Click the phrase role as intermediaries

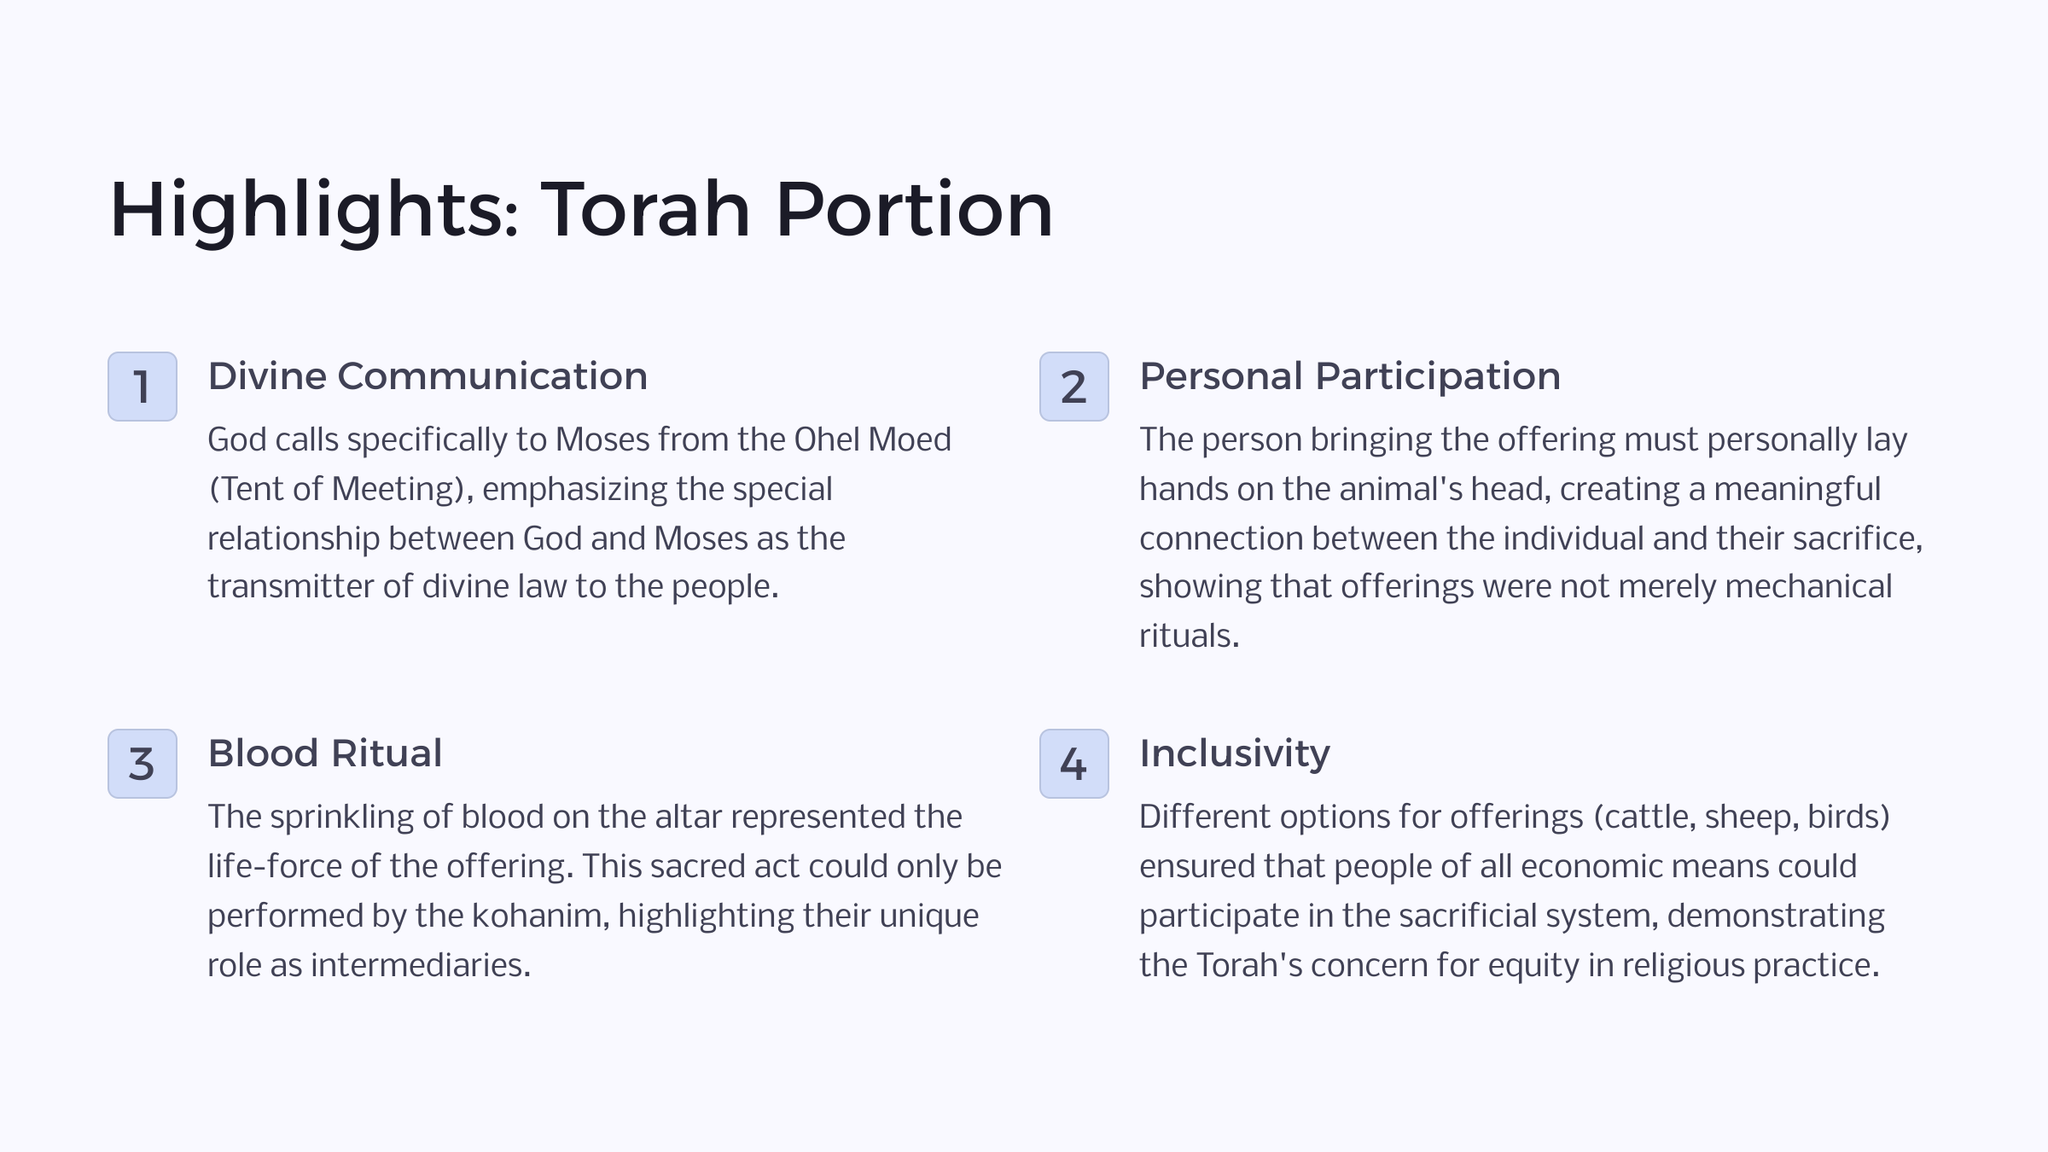(x=369, y=964)
